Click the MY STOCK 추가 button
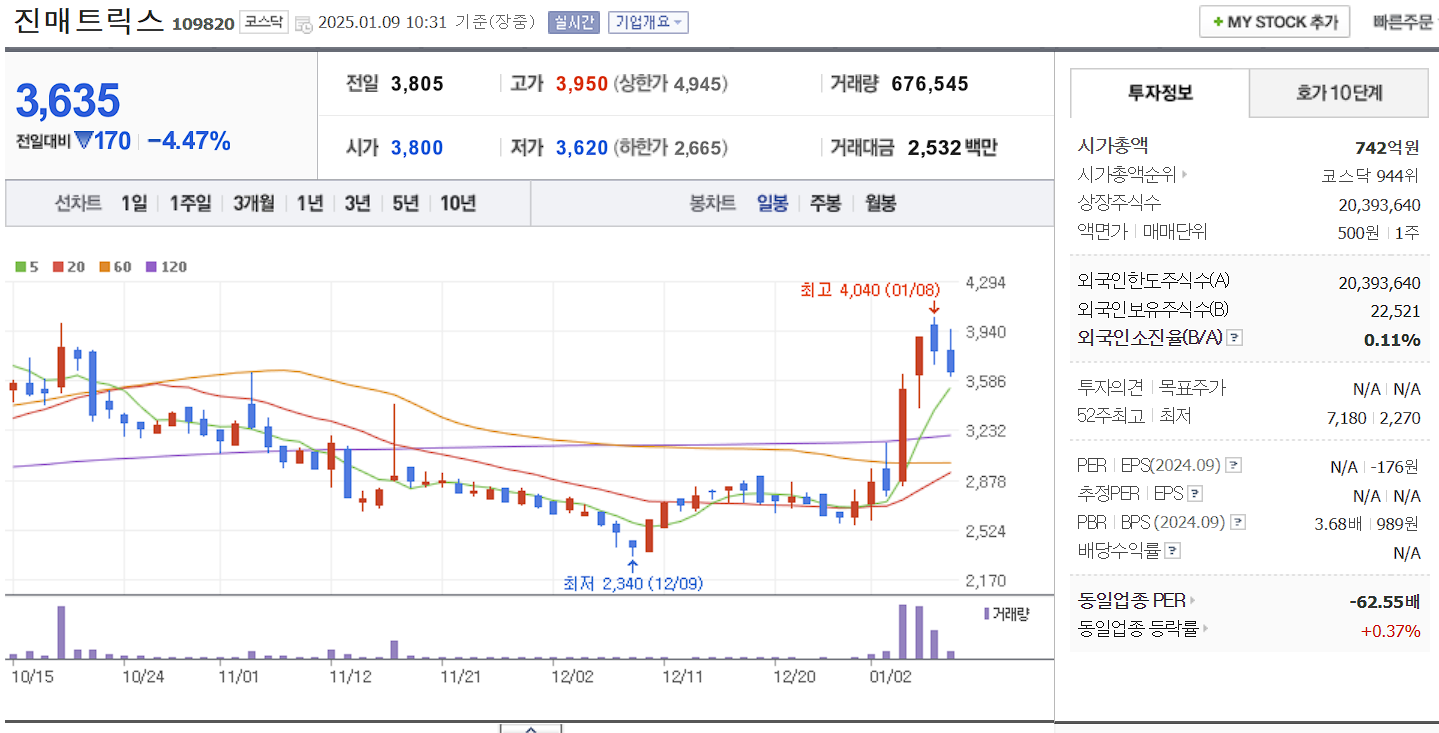1439x733 pixels. click(1274, 22)
